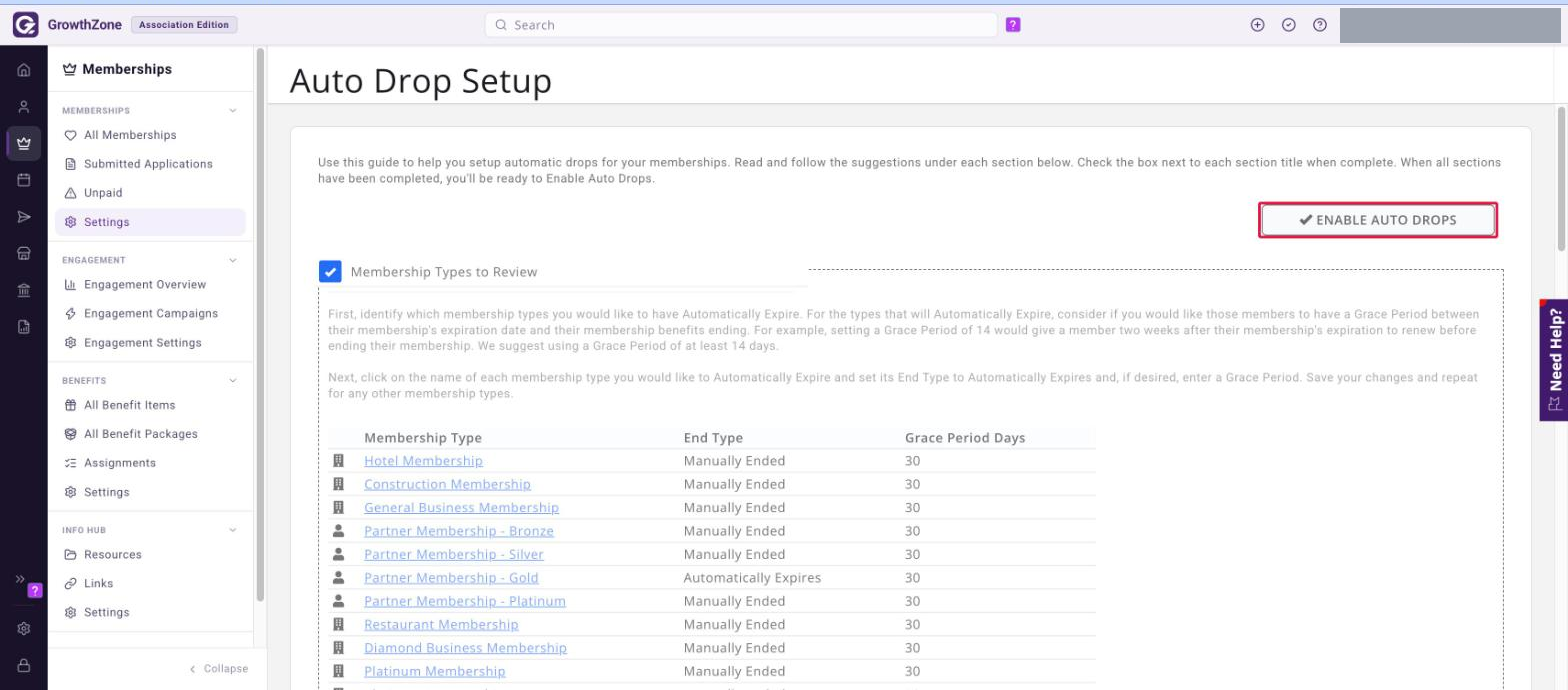Screen dimensions: 1568x690
Task: Click the lock icon in left rail
Action: click(x=24, y=665)
